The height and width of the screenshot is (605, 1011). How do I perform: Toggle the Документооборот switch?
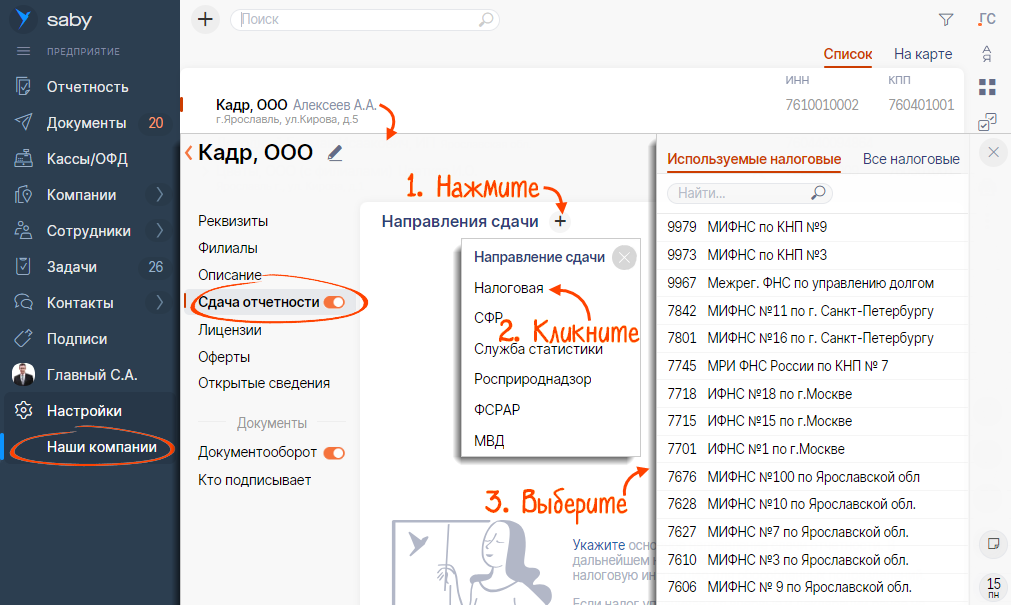click(x=335, y=453)
